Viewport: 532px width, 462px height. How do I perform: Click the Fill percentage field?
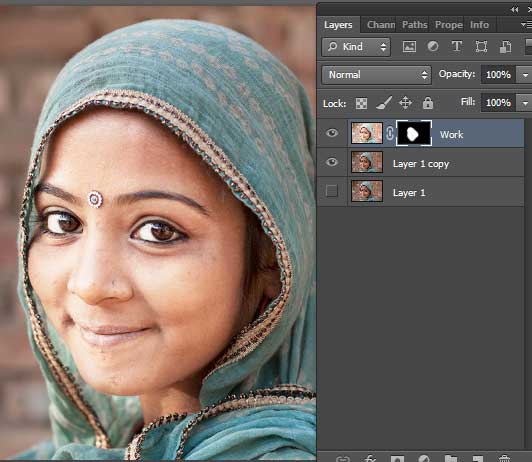[498, 102]
